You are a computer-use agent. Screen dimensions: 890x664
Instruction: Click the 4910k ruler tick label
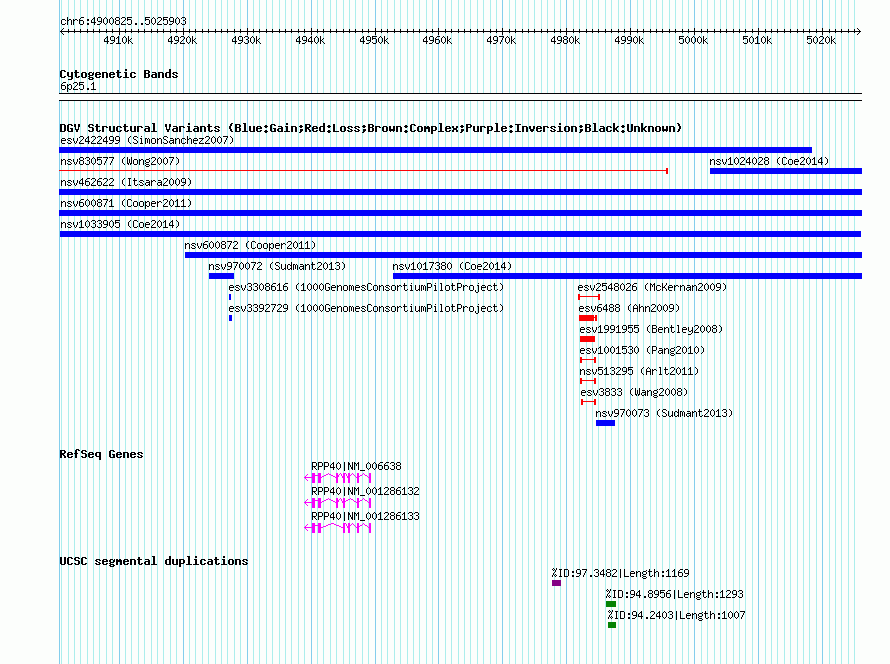tap(118, 40)
